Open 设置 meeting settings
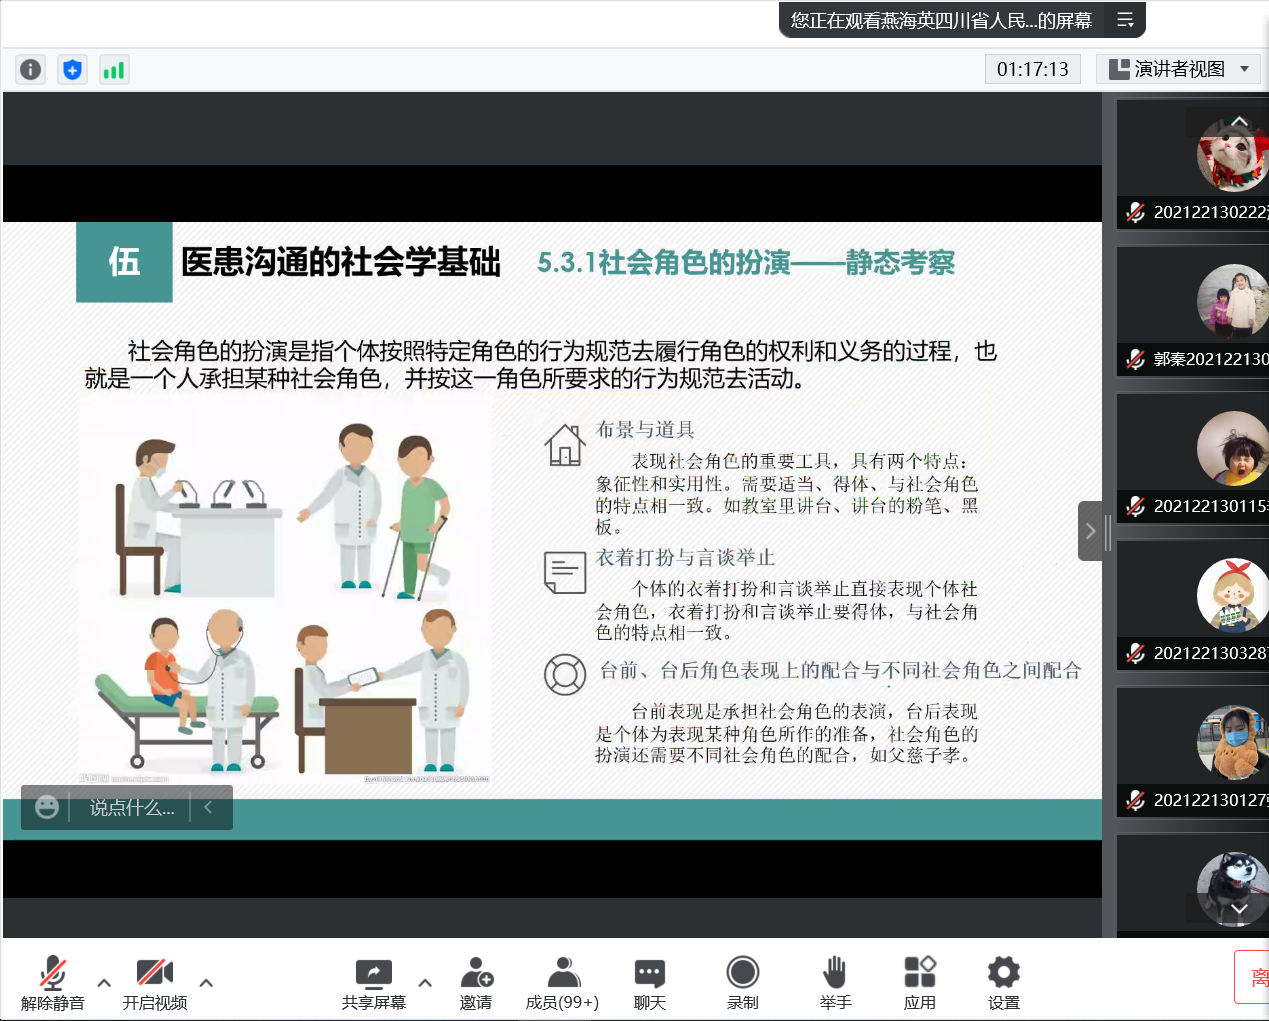1269x1021 pixels. (x=1002, y=981)
